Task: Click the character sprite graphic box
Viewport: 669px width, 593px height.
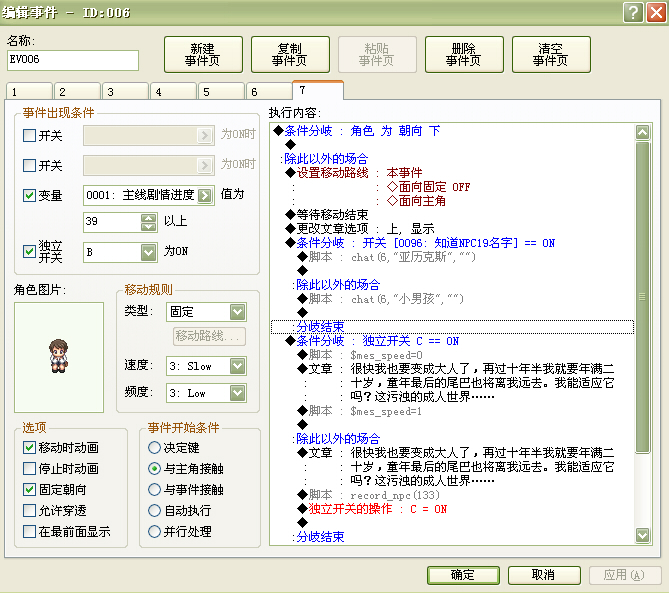Action: point(59,358)
